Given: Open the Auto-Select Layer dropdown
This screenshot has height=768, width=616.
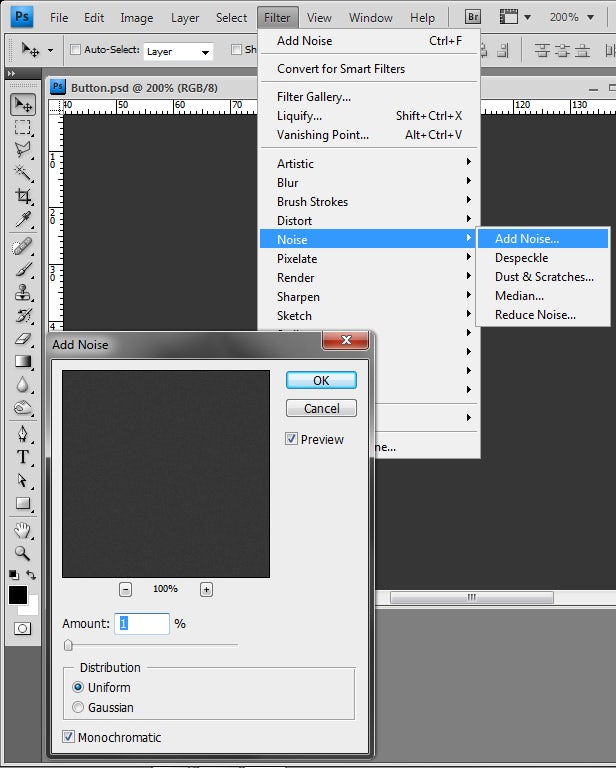Looking at the screenshot, I should pyautogui.click(x=178, y=51).
